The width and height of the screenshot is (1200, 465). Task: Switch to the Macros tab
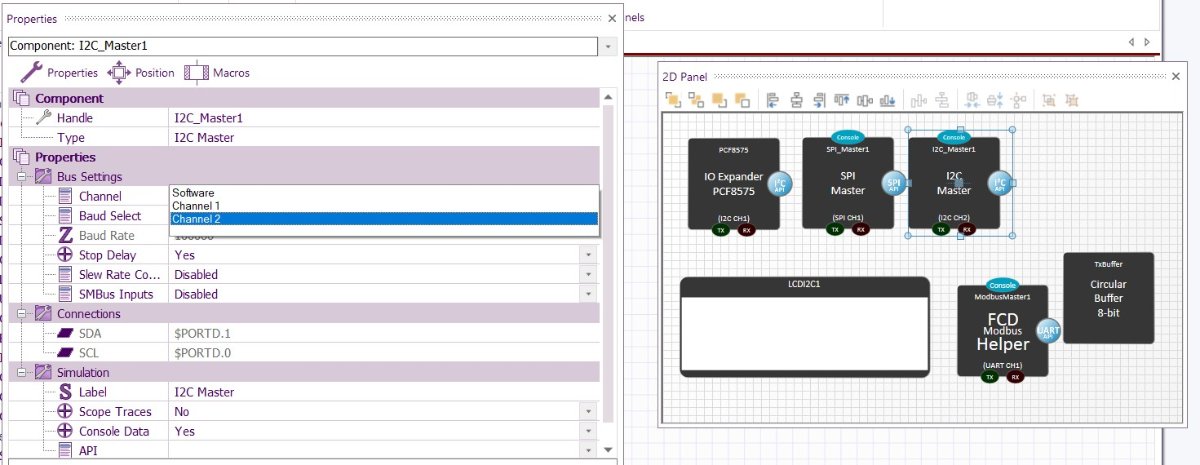[217, 72]
